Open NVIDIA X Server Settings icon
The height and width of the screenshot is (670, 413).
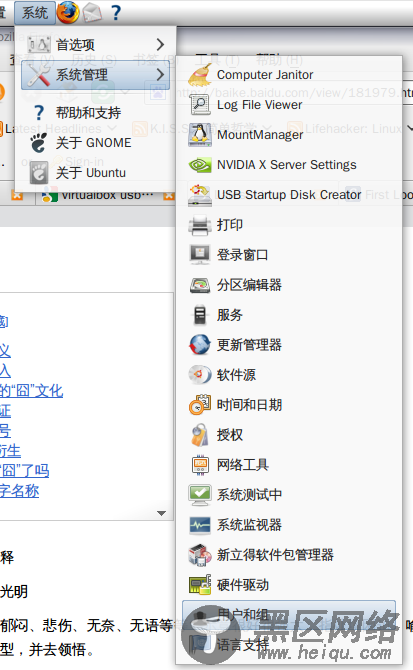pos(200,165)
